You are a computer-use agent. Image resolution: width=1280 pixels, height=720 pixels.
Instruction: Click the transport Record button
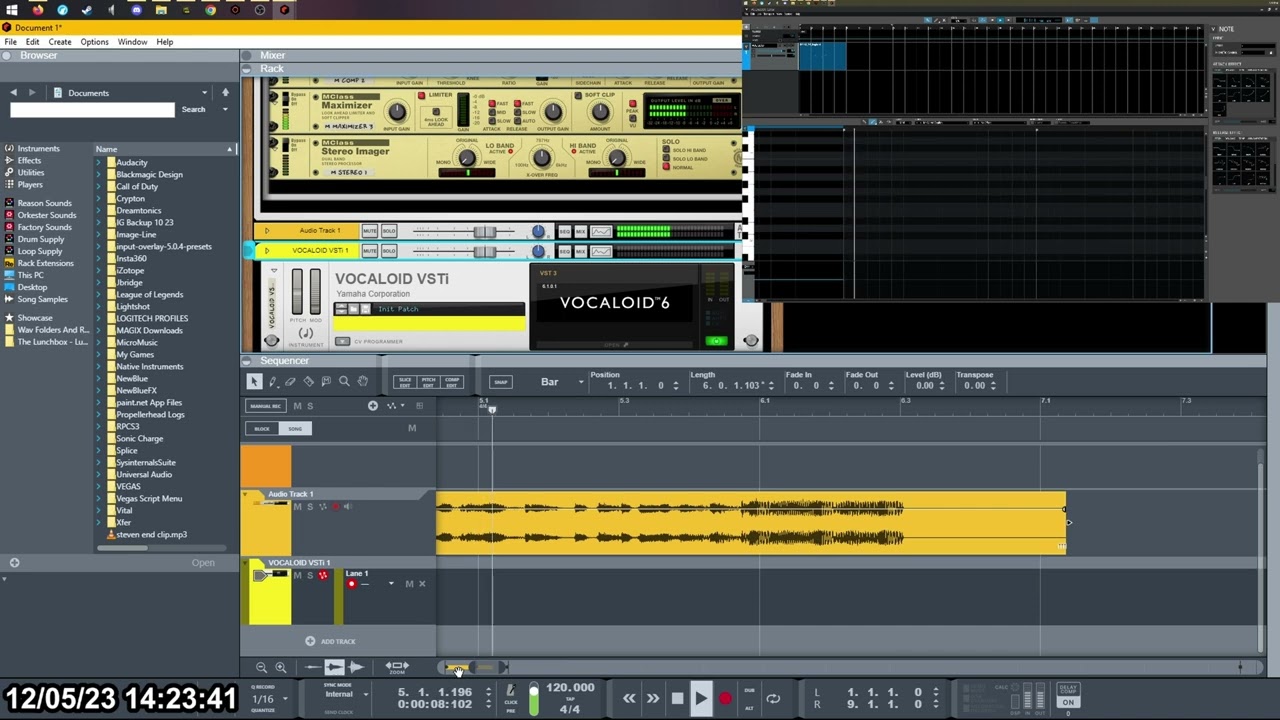pos(725,698)
